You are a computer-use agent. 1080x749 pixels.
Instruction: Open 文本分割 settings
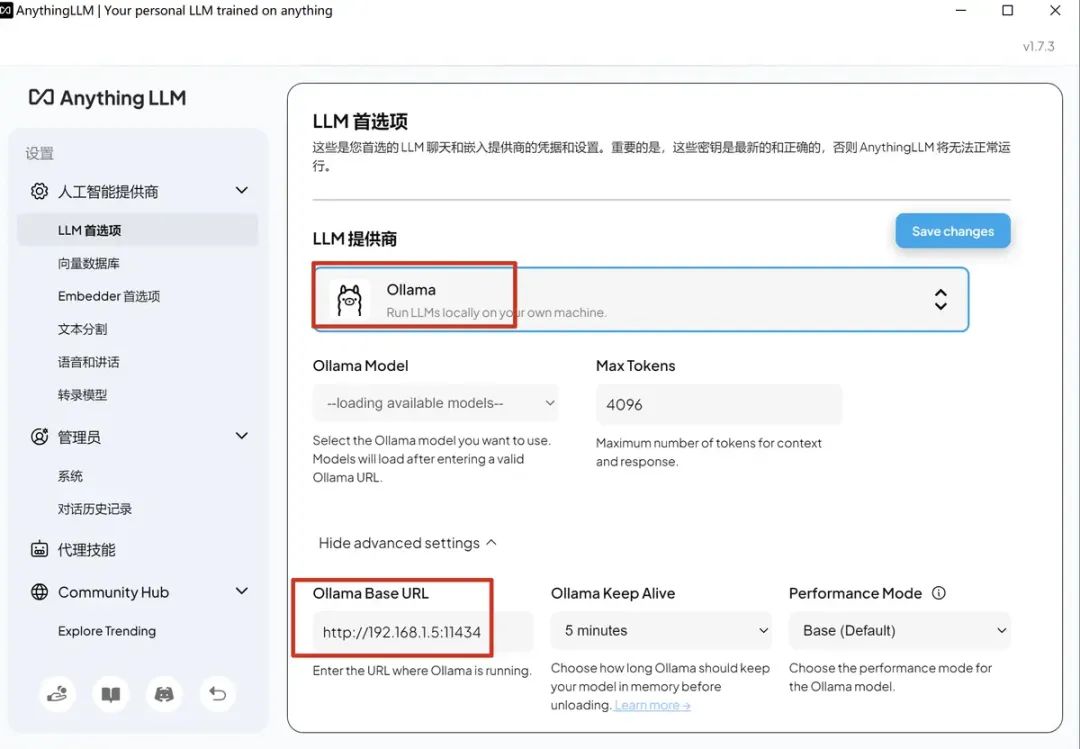tap(83, 329)
